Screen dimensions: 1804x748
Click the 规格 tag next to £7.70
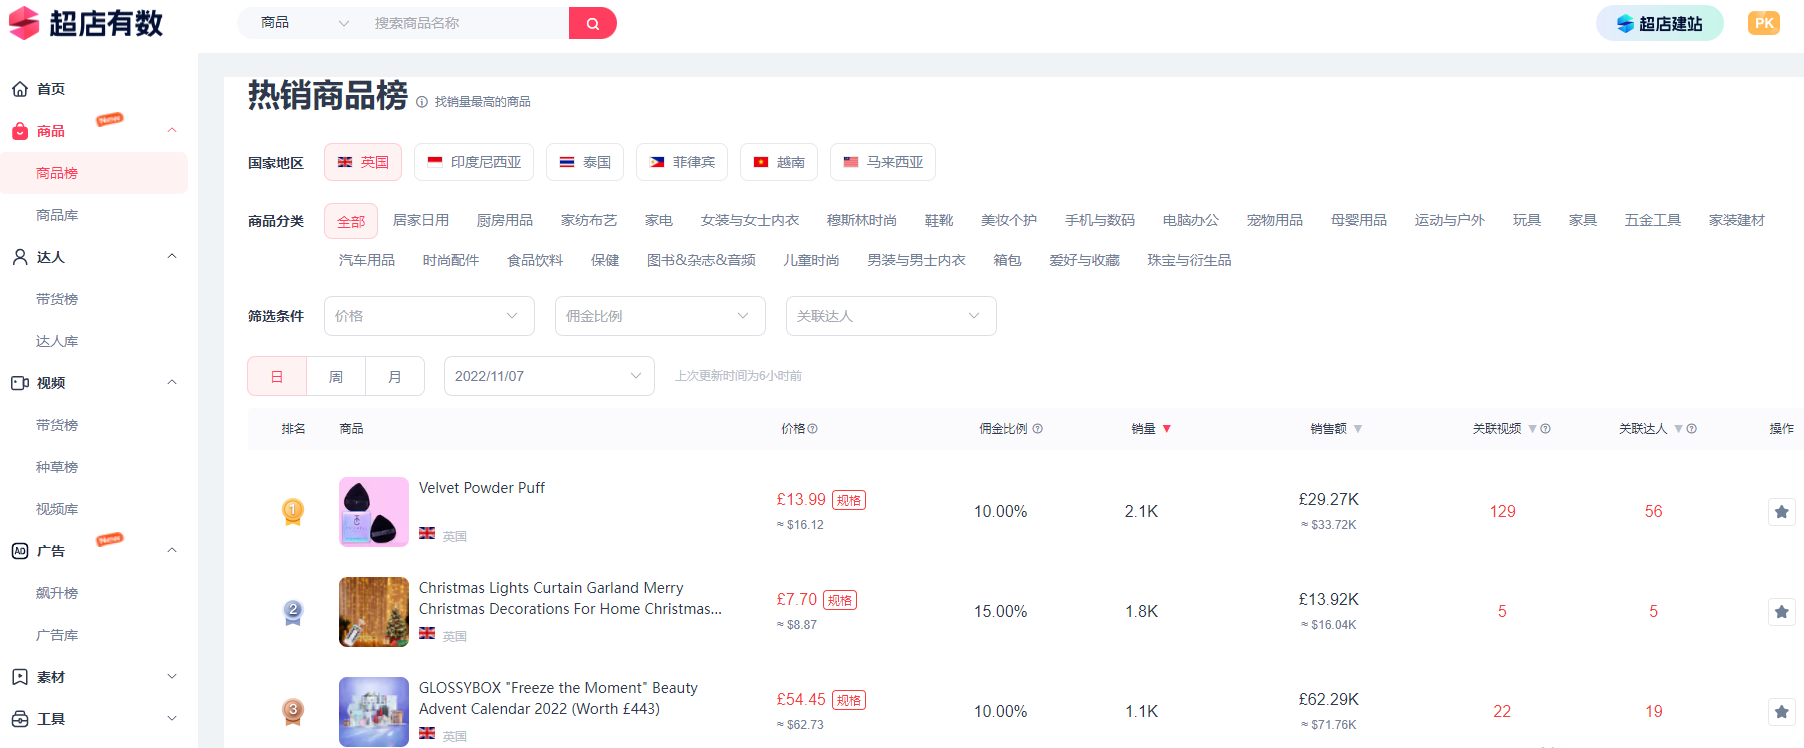click(x=840, y=600)
